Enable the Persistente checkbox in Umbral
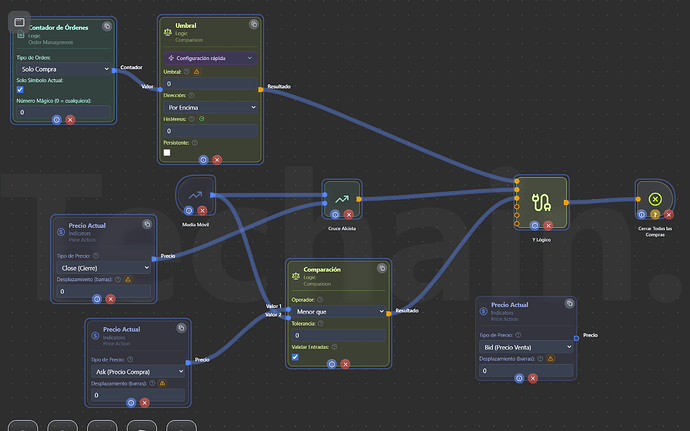The width and height of the screenshot is (690, 431). tap(167, 152)
